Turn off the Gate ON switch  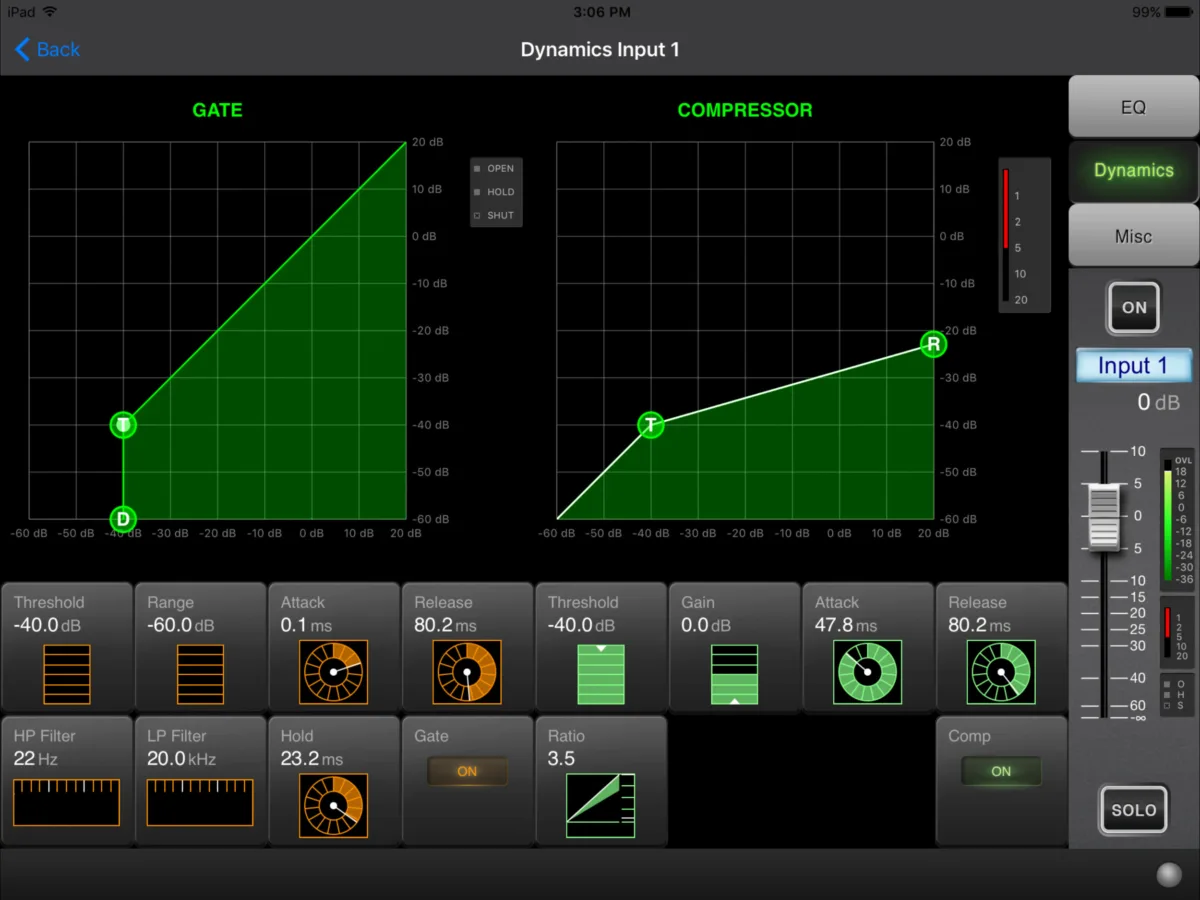[x=467, y=771]
